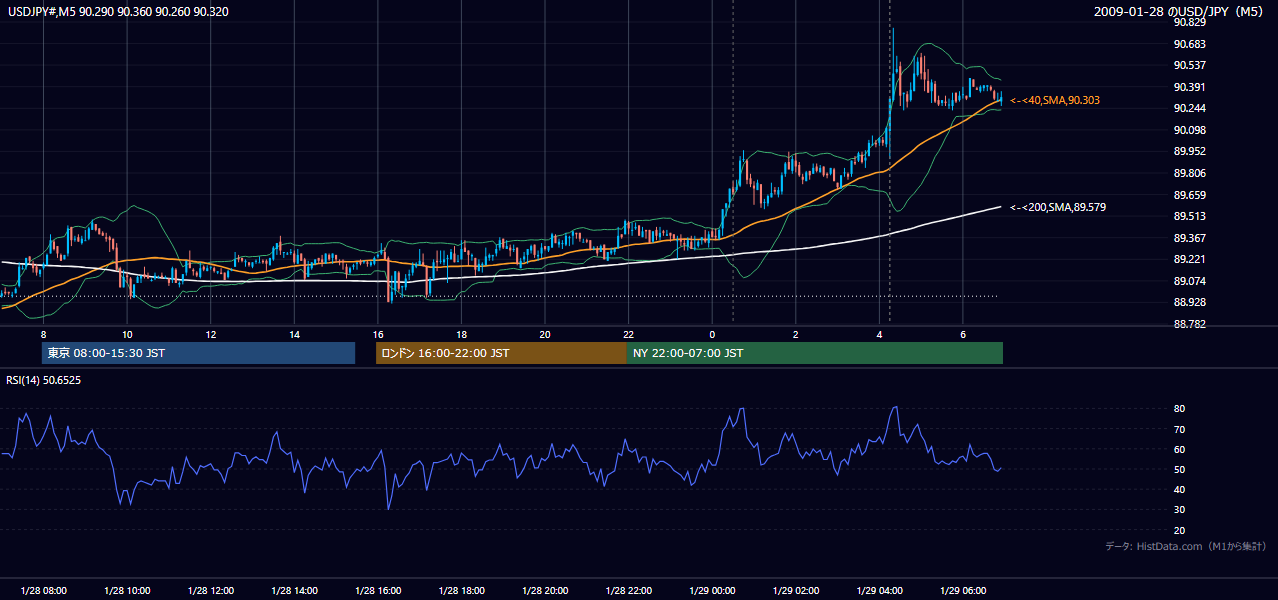Click price axis value 88.928
The width and height of the screenshot is (1278, 600).
(1190, 303)
